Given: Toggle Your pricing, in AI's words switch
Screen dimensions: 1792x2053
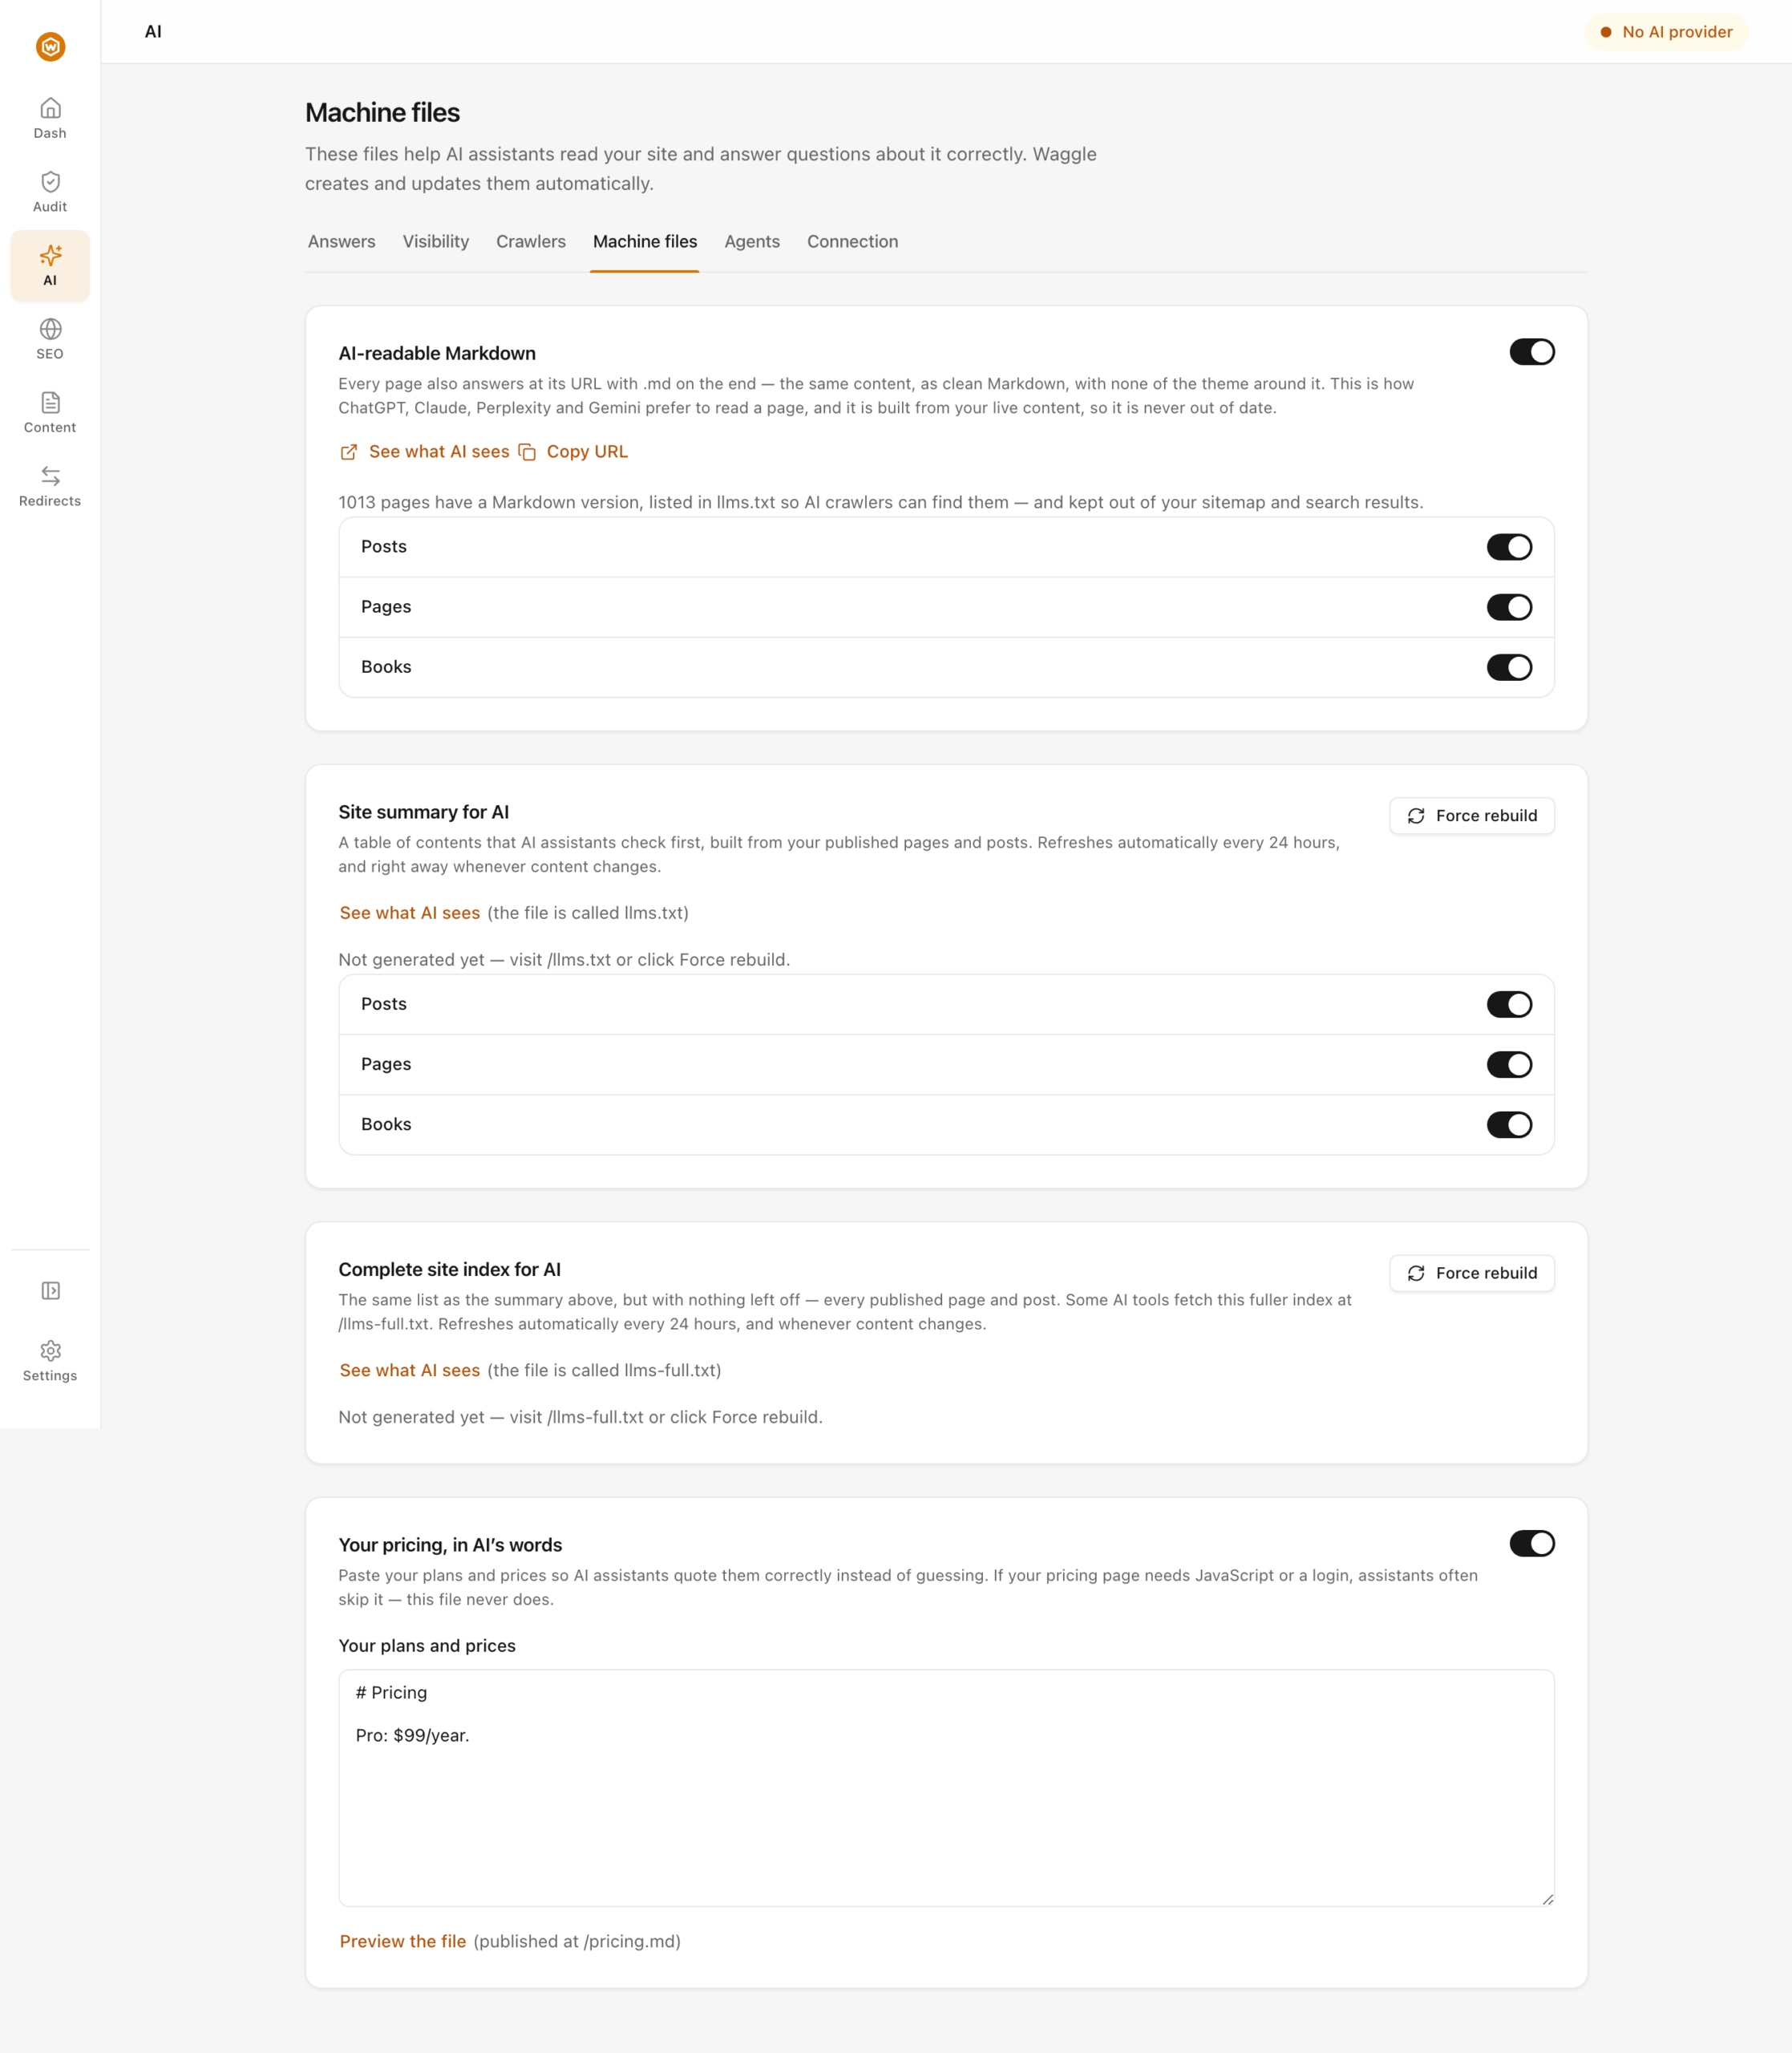Looking at the screenshot, I should click(x=1531, y=1543).
